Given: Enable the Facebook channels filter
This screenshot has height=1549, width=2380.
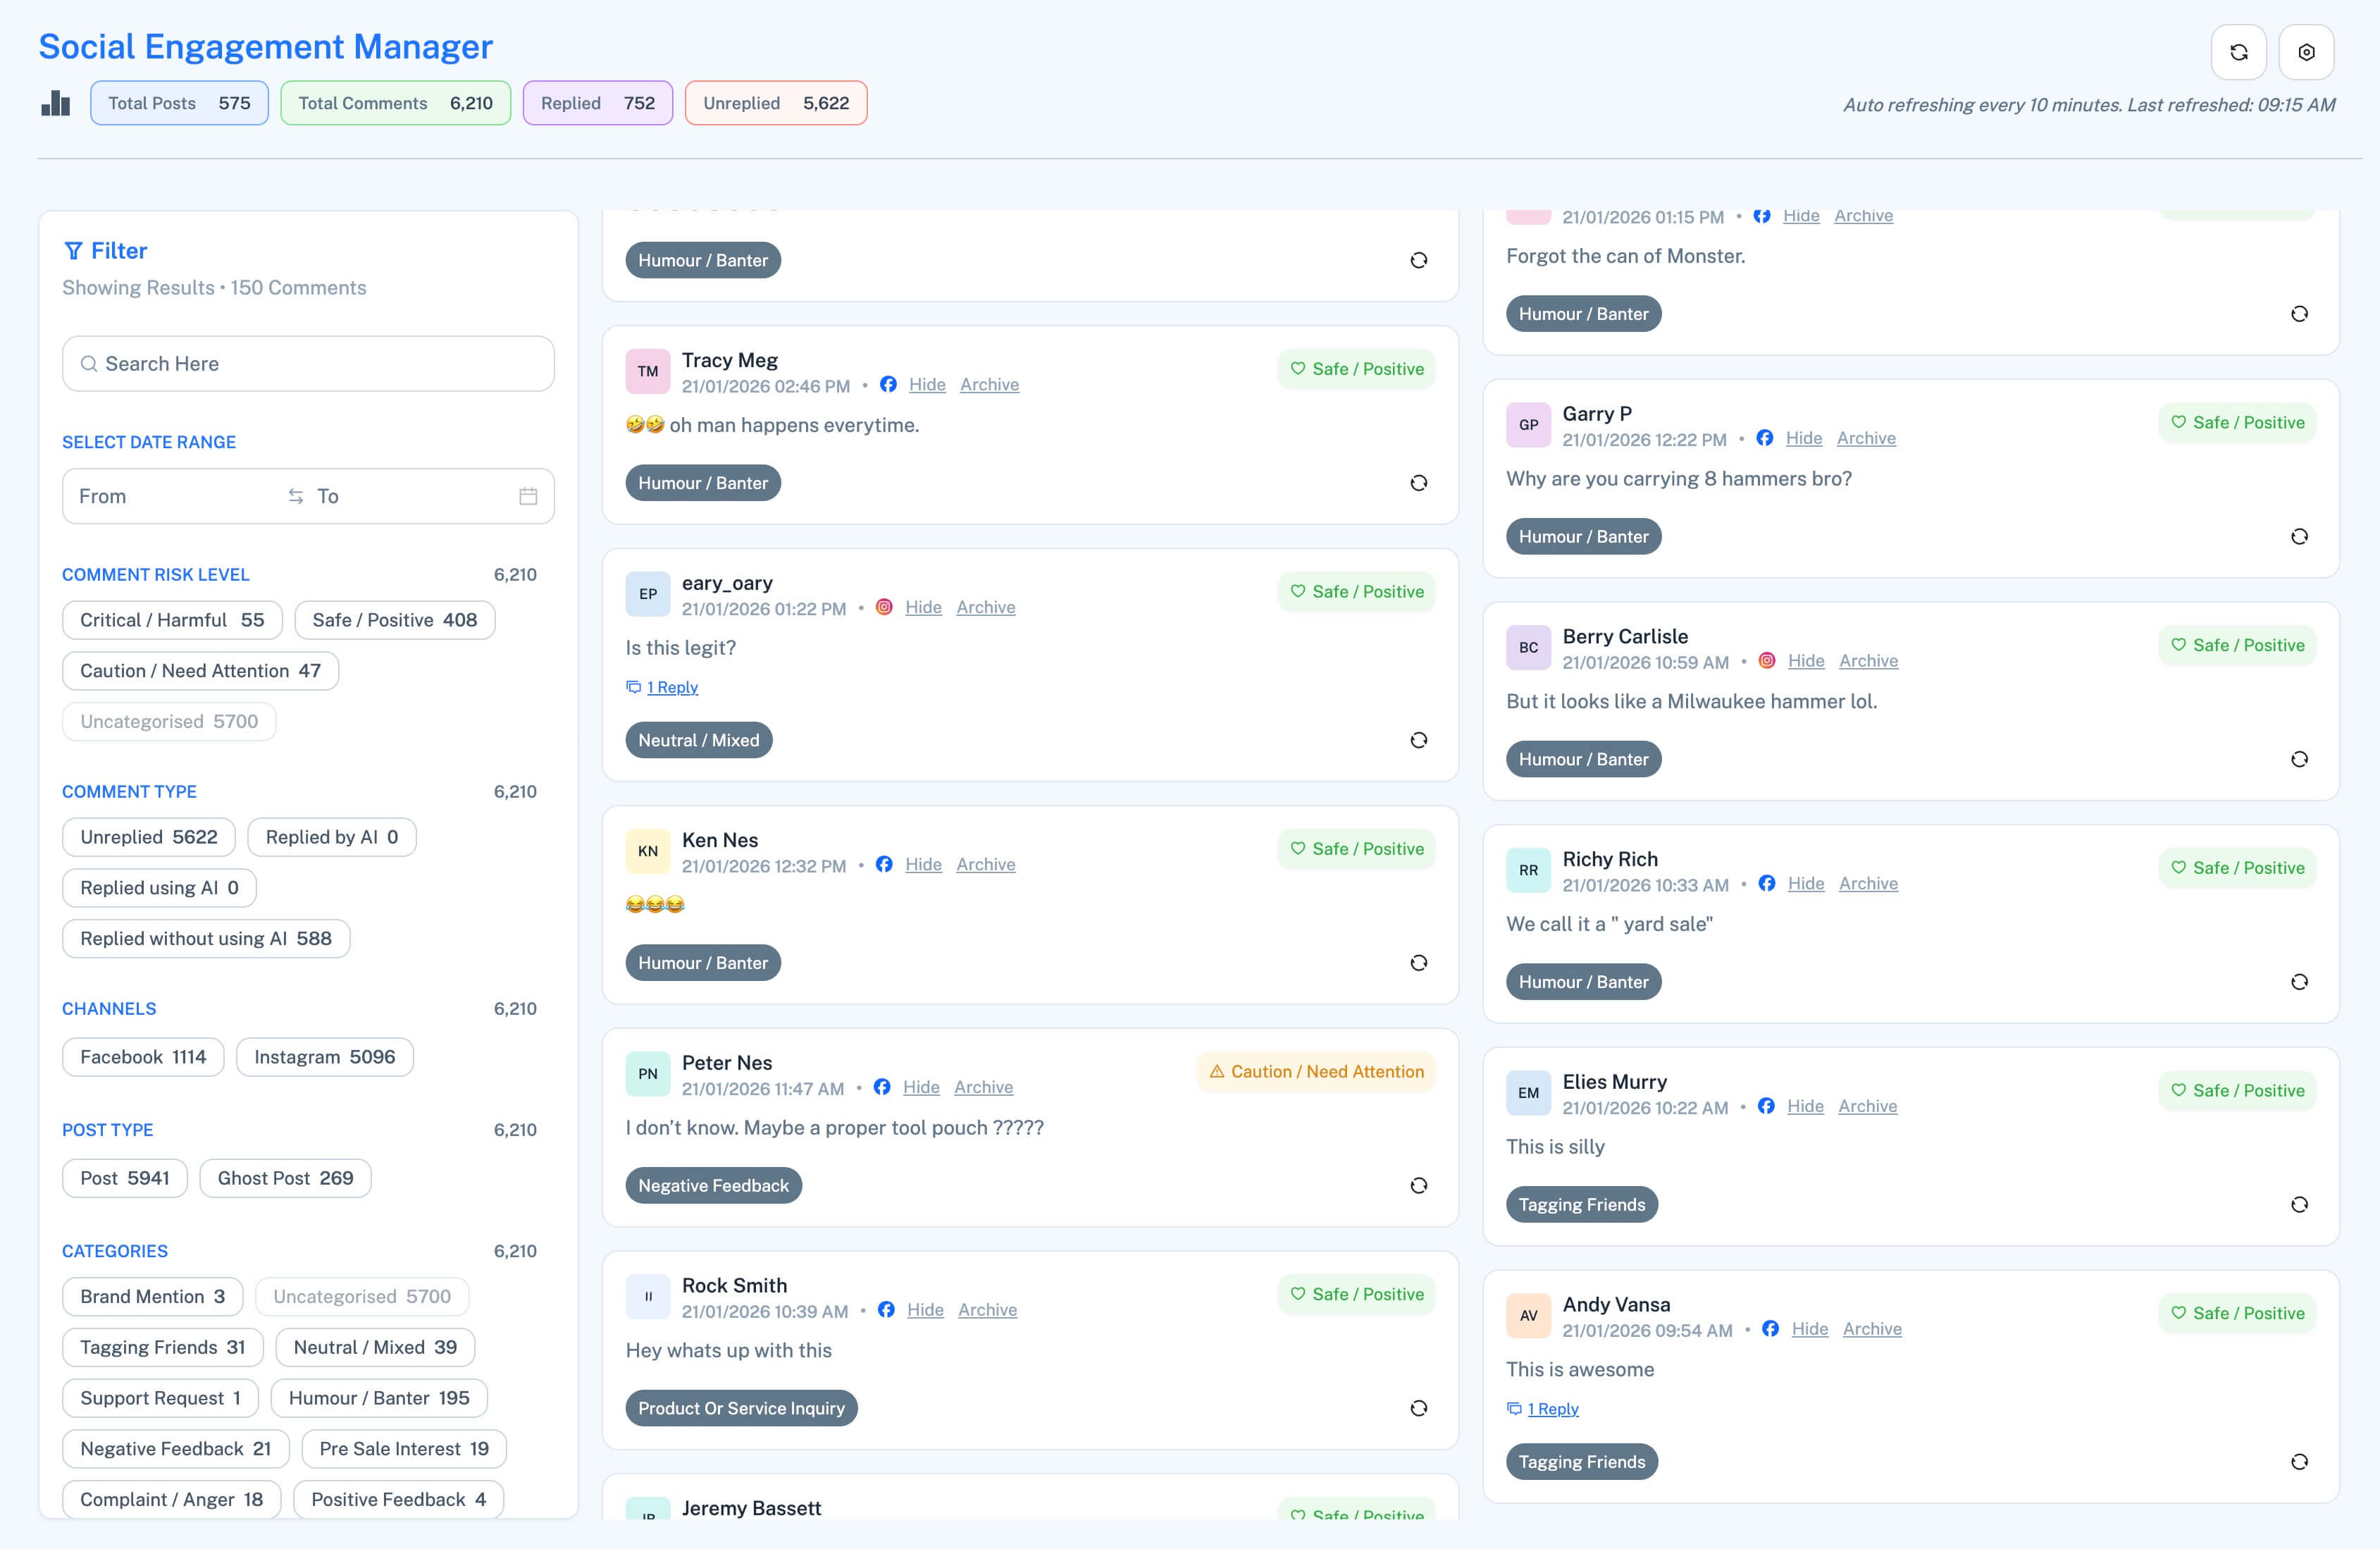Looking at the screenshot, I should (x=142, y=1056).
